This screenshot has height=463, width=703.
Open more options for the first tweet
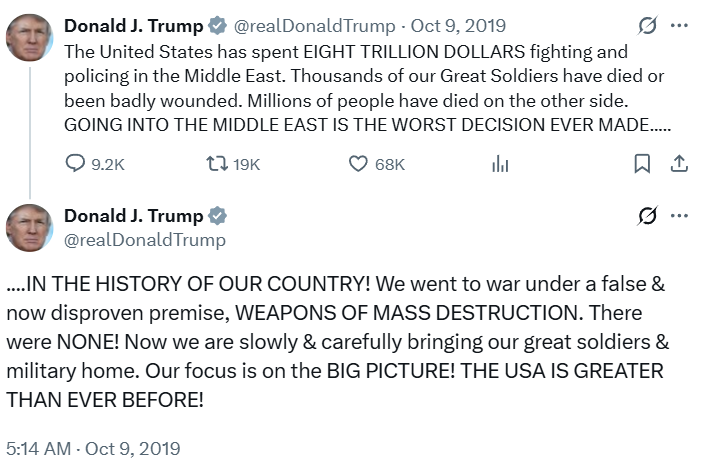click(x=679, y=26)
